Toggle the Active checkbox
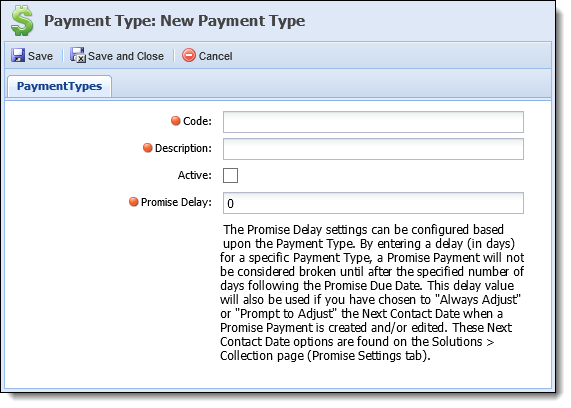 (x=231, y=176)
